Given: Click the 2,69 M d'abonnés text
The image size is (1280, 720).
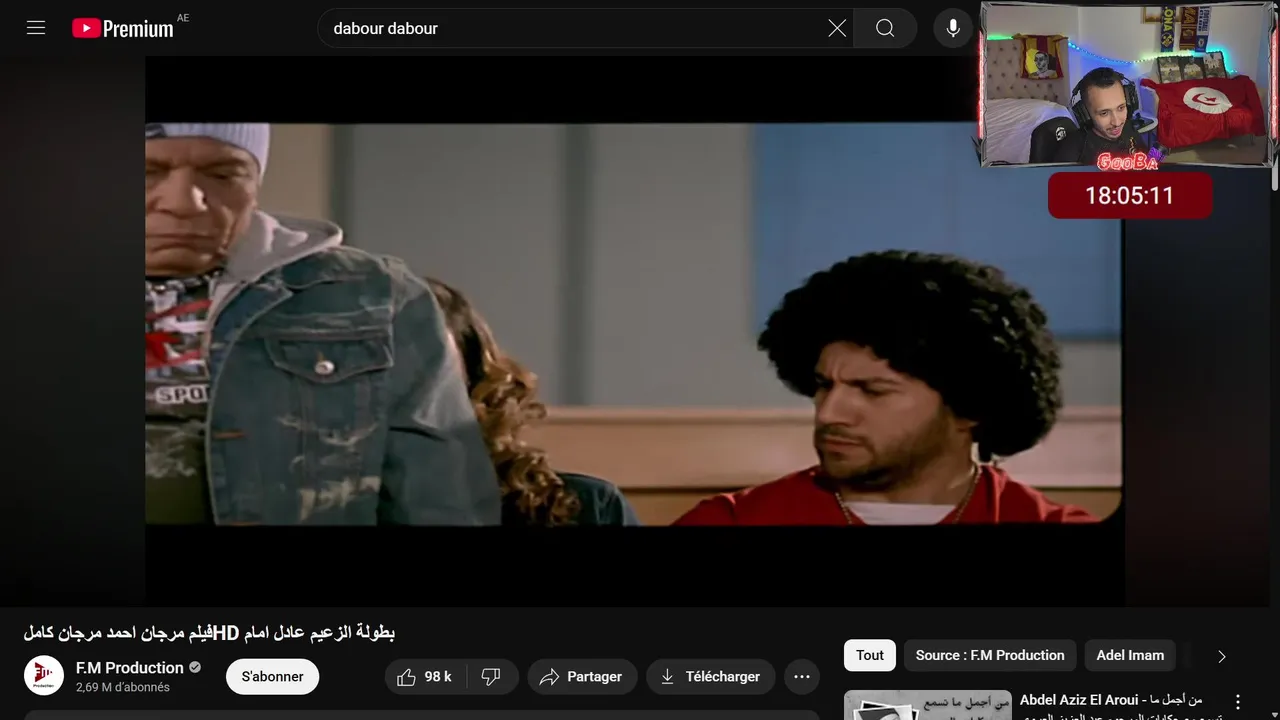Looking at the screenshot, I should (x=123, y=688).
